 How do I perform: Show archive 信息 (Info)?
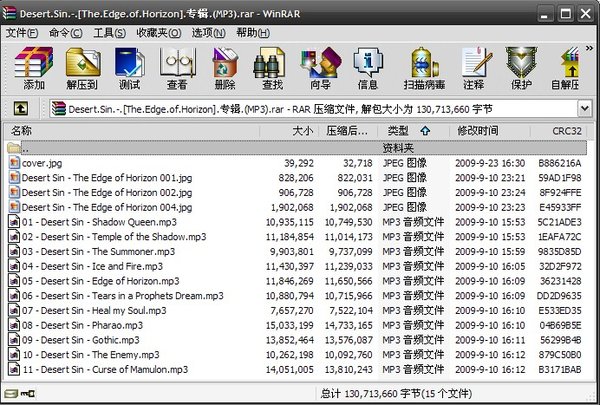pos(368,68)
